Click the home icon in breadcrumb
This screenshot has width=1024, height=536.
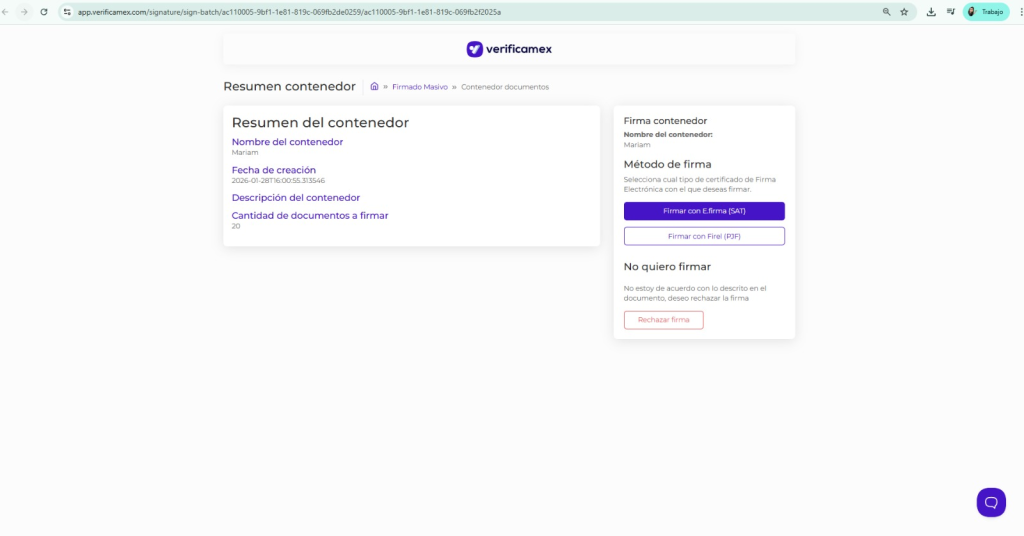pyautogui.click(x=374, y=87)
